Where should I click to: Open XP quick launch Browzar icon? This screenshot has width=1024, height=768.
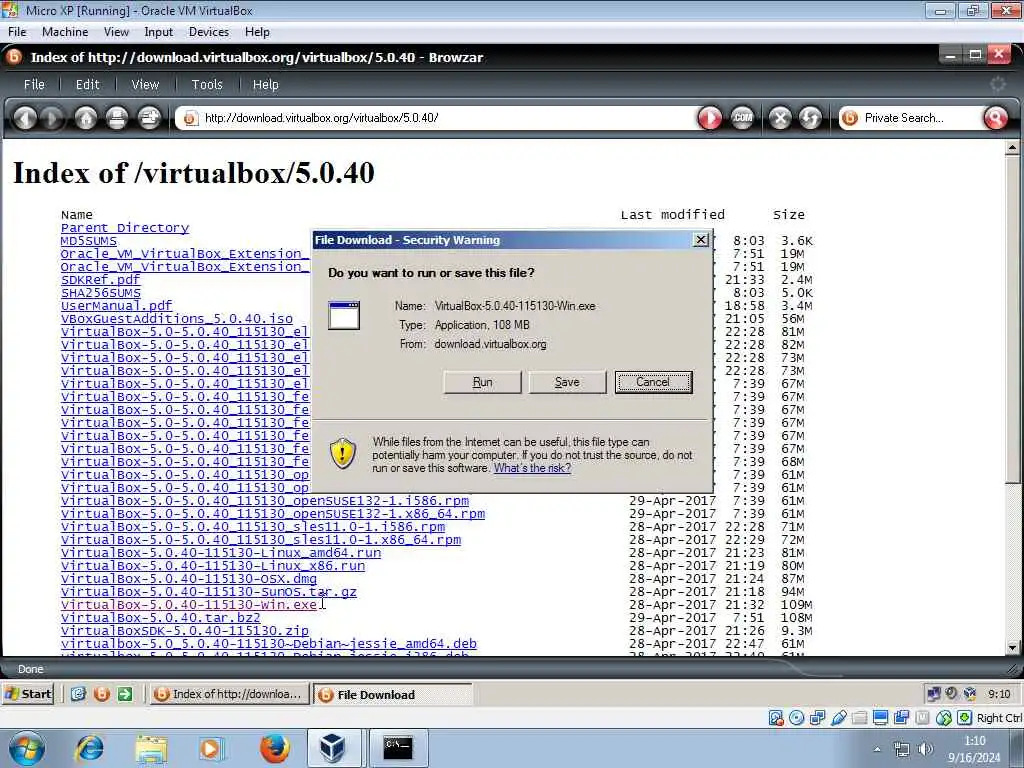tap(102, 694)
